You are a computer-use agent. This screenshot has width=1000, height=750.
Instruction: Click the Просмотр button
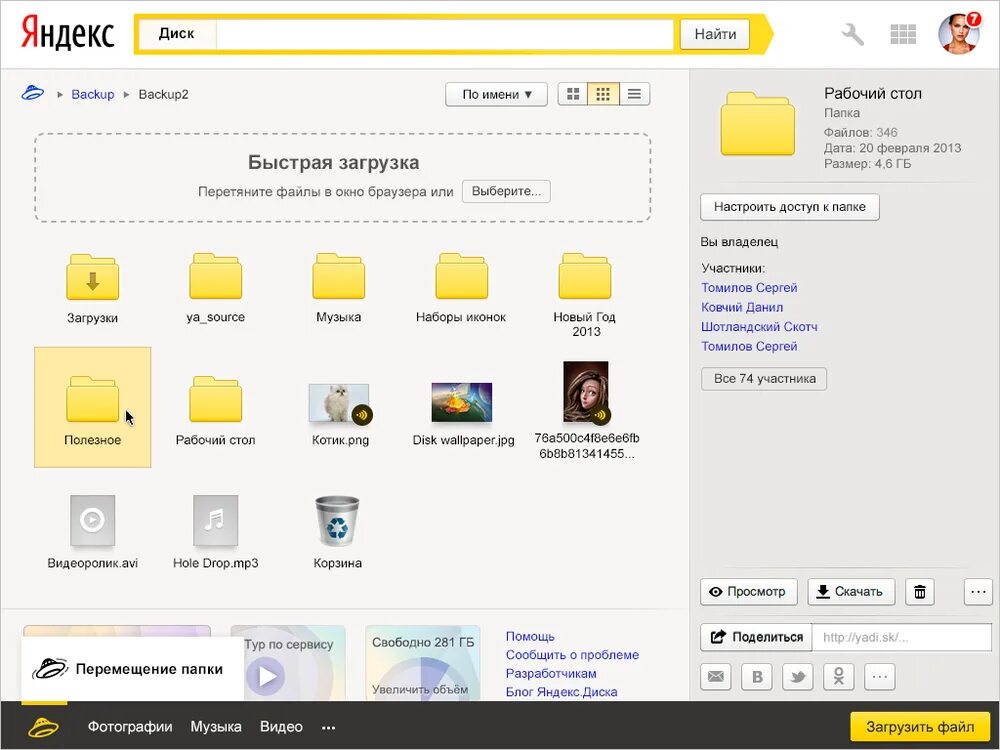pos(748,592)
